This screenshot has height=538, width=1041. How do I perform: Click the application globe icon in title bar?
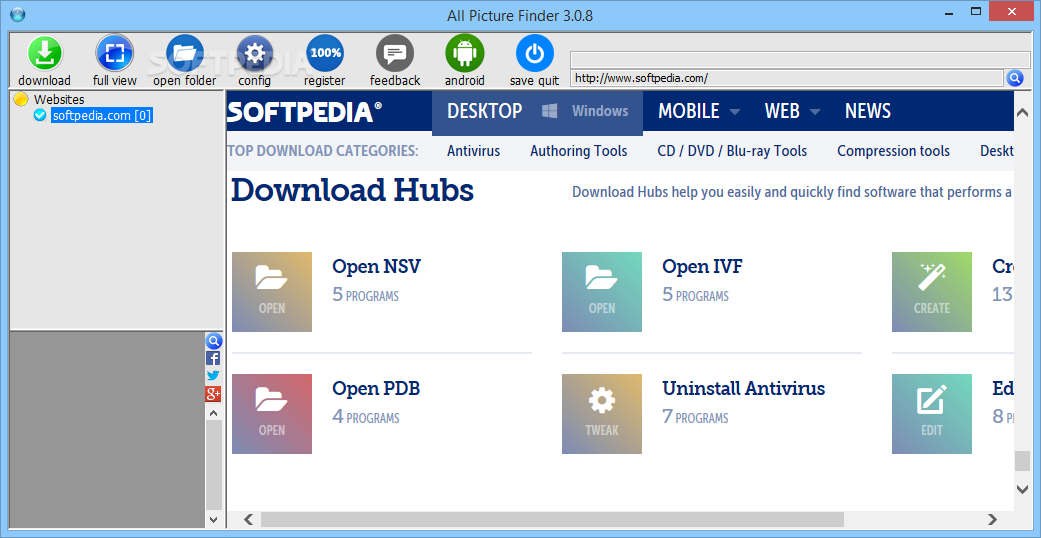[18, 13]
